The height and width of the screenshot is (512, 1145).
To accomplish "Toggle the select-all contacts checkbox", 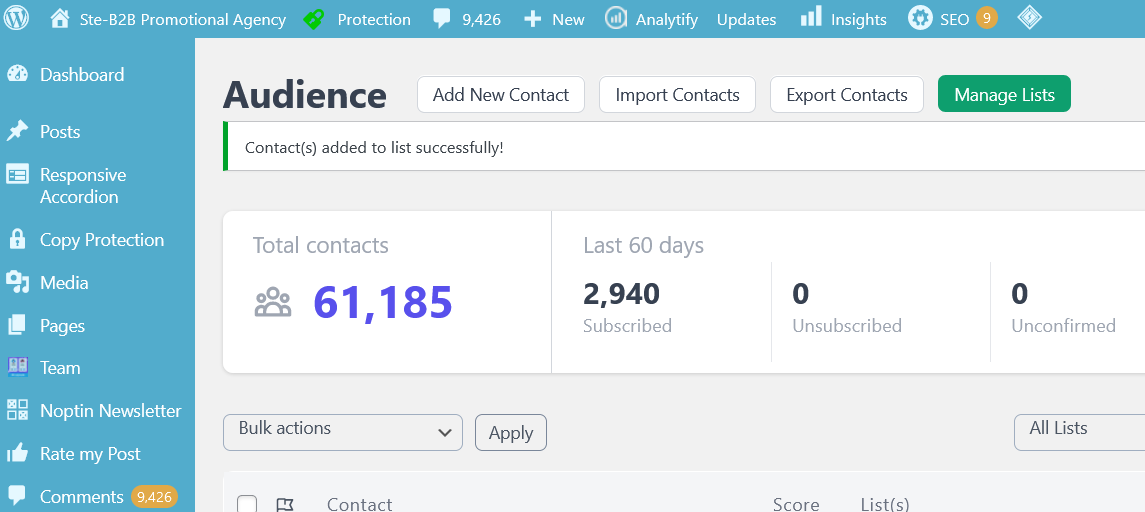I will [x=247, y=504].
